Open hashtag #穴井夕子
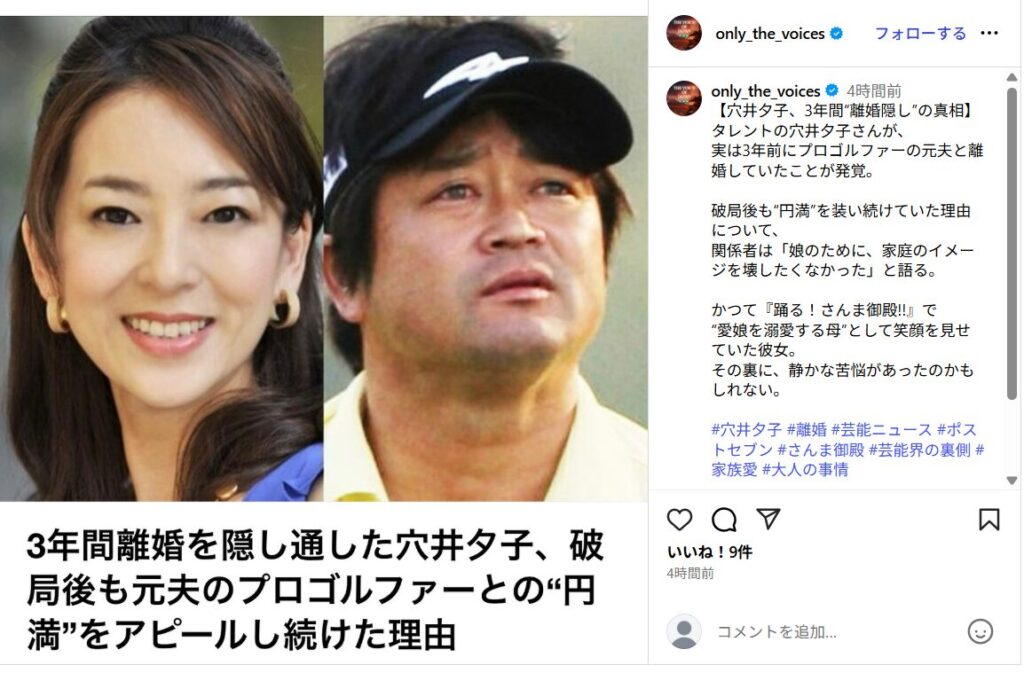Viewport: 1024px width, 673px height. (x=746, y=430)
